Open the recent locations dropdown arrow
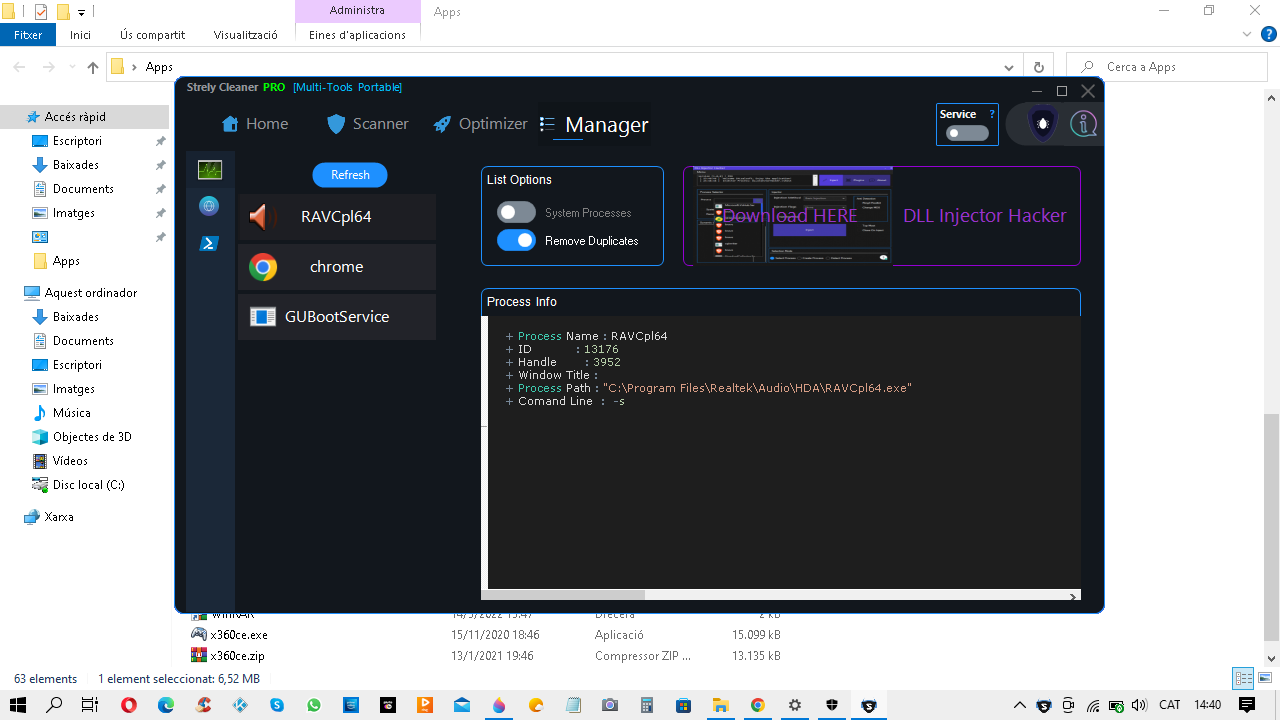1280x720 pixels. (x=71, y=67)
